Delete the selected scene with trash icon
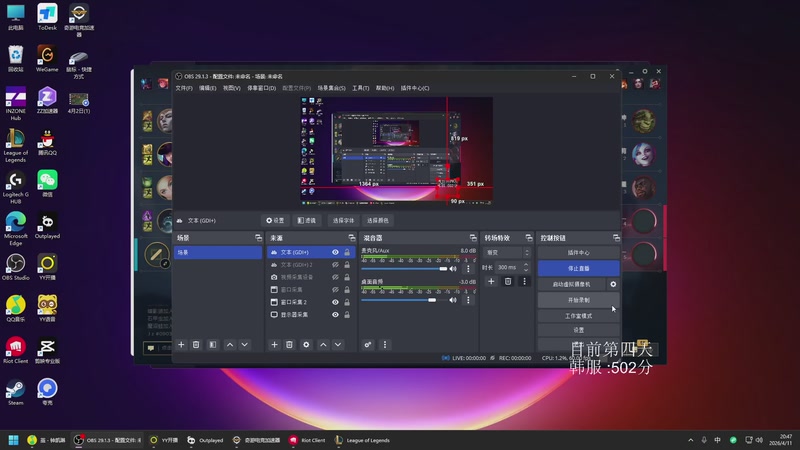This screenshot has height=450, width=800. [x=196, y=345]
